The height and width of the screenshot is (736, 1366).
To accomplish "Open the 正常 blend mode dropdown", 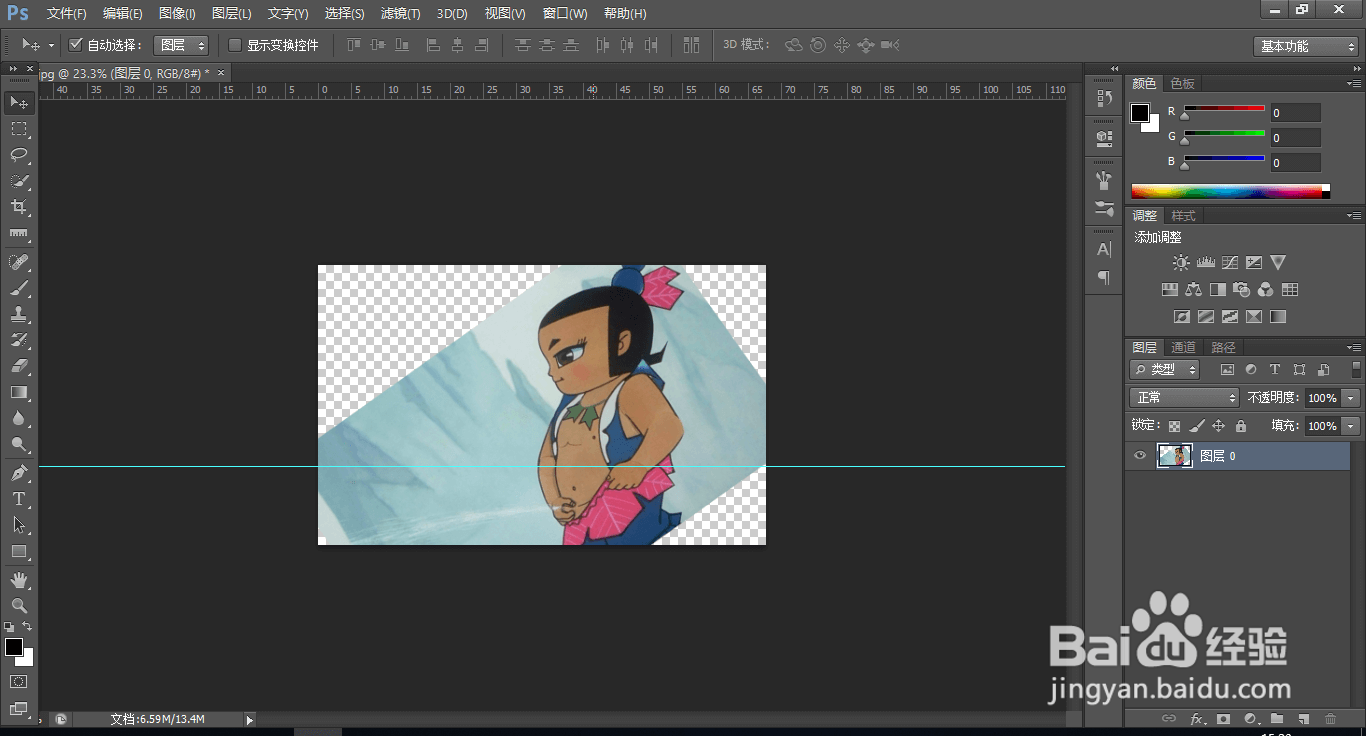I will click(x=1185, y=398).
